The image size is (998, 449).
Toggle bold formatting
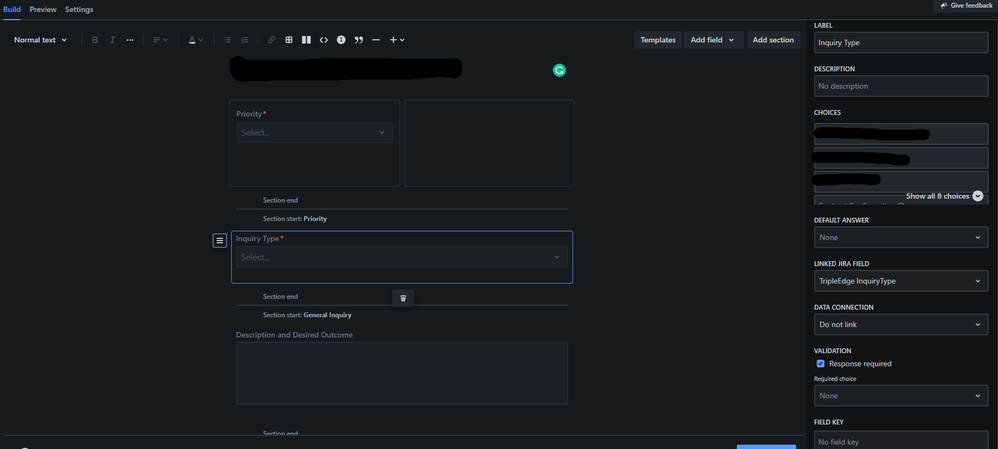pos(95,39)
